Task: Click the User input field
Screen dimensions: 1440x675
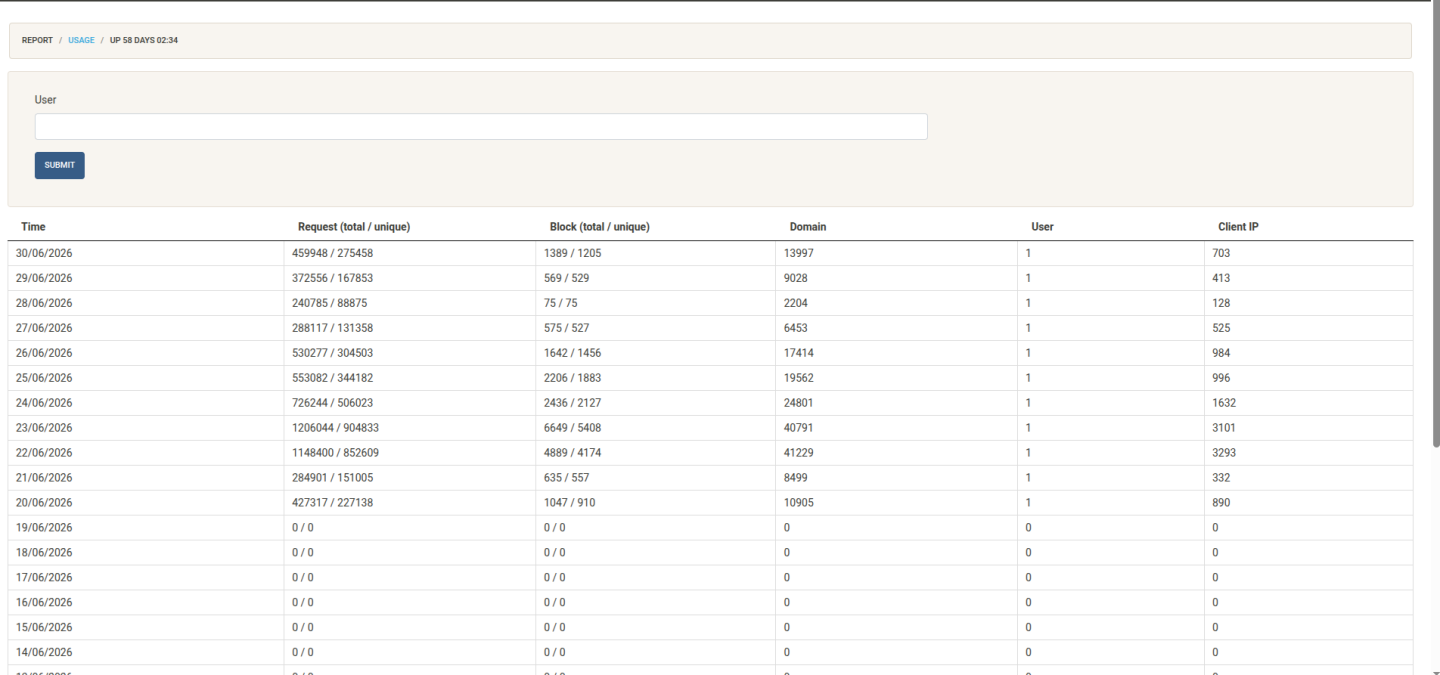Action: 481,126
